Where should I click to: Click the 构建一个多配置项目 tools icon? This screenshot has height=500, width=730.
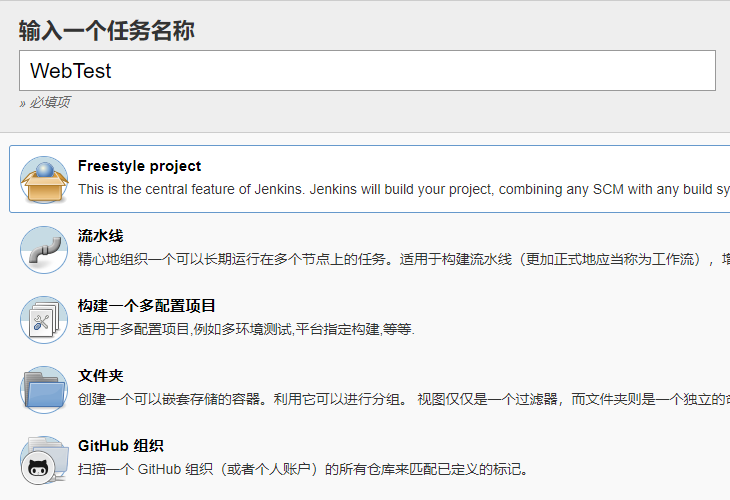(x=44, y=320)
